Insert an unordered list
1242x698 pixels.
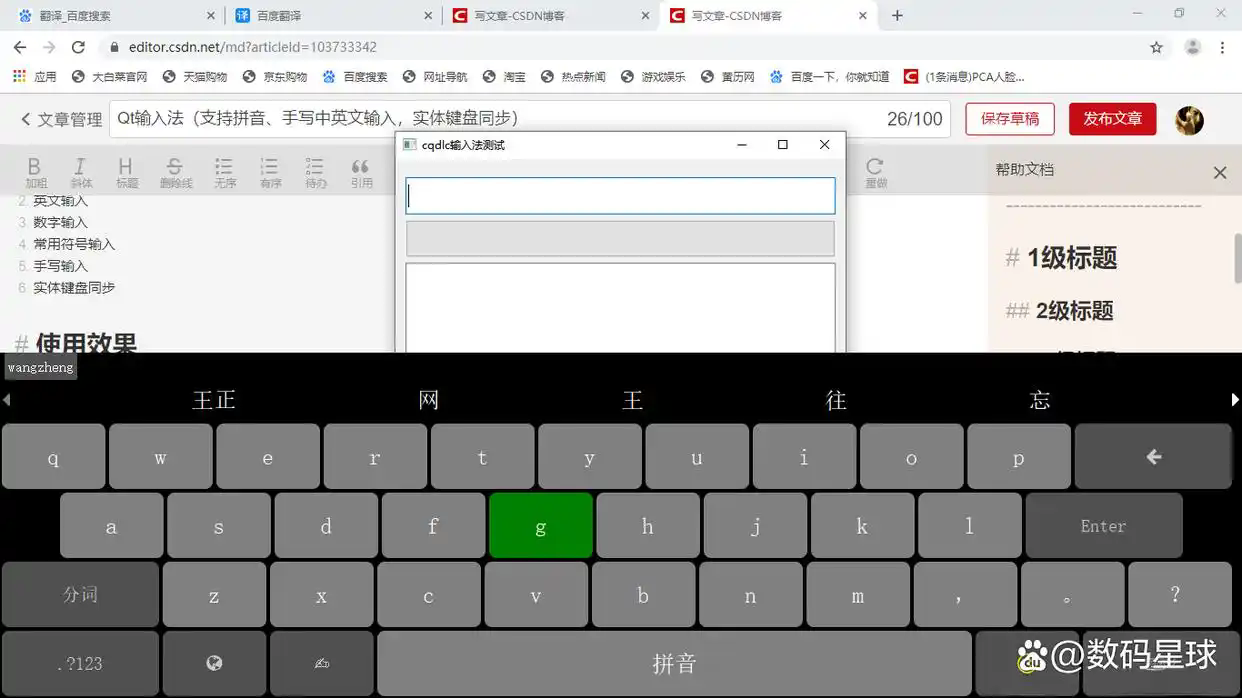click(224, 171)
